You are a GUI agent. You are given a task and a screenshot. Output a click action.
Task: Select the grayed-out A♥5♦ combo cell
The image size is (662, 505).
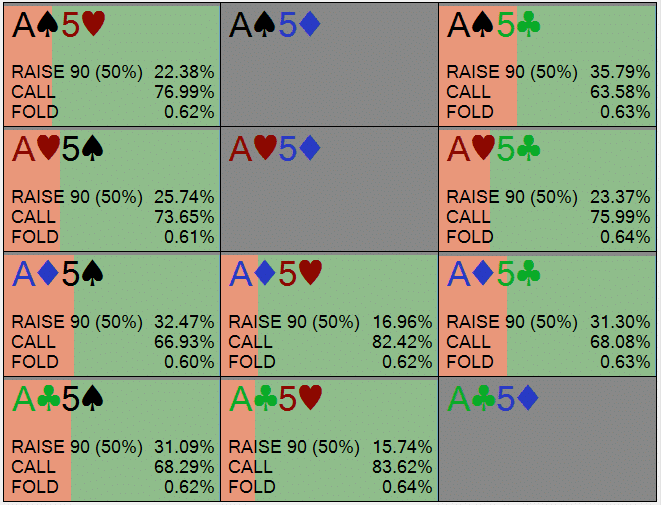point(329,200)
